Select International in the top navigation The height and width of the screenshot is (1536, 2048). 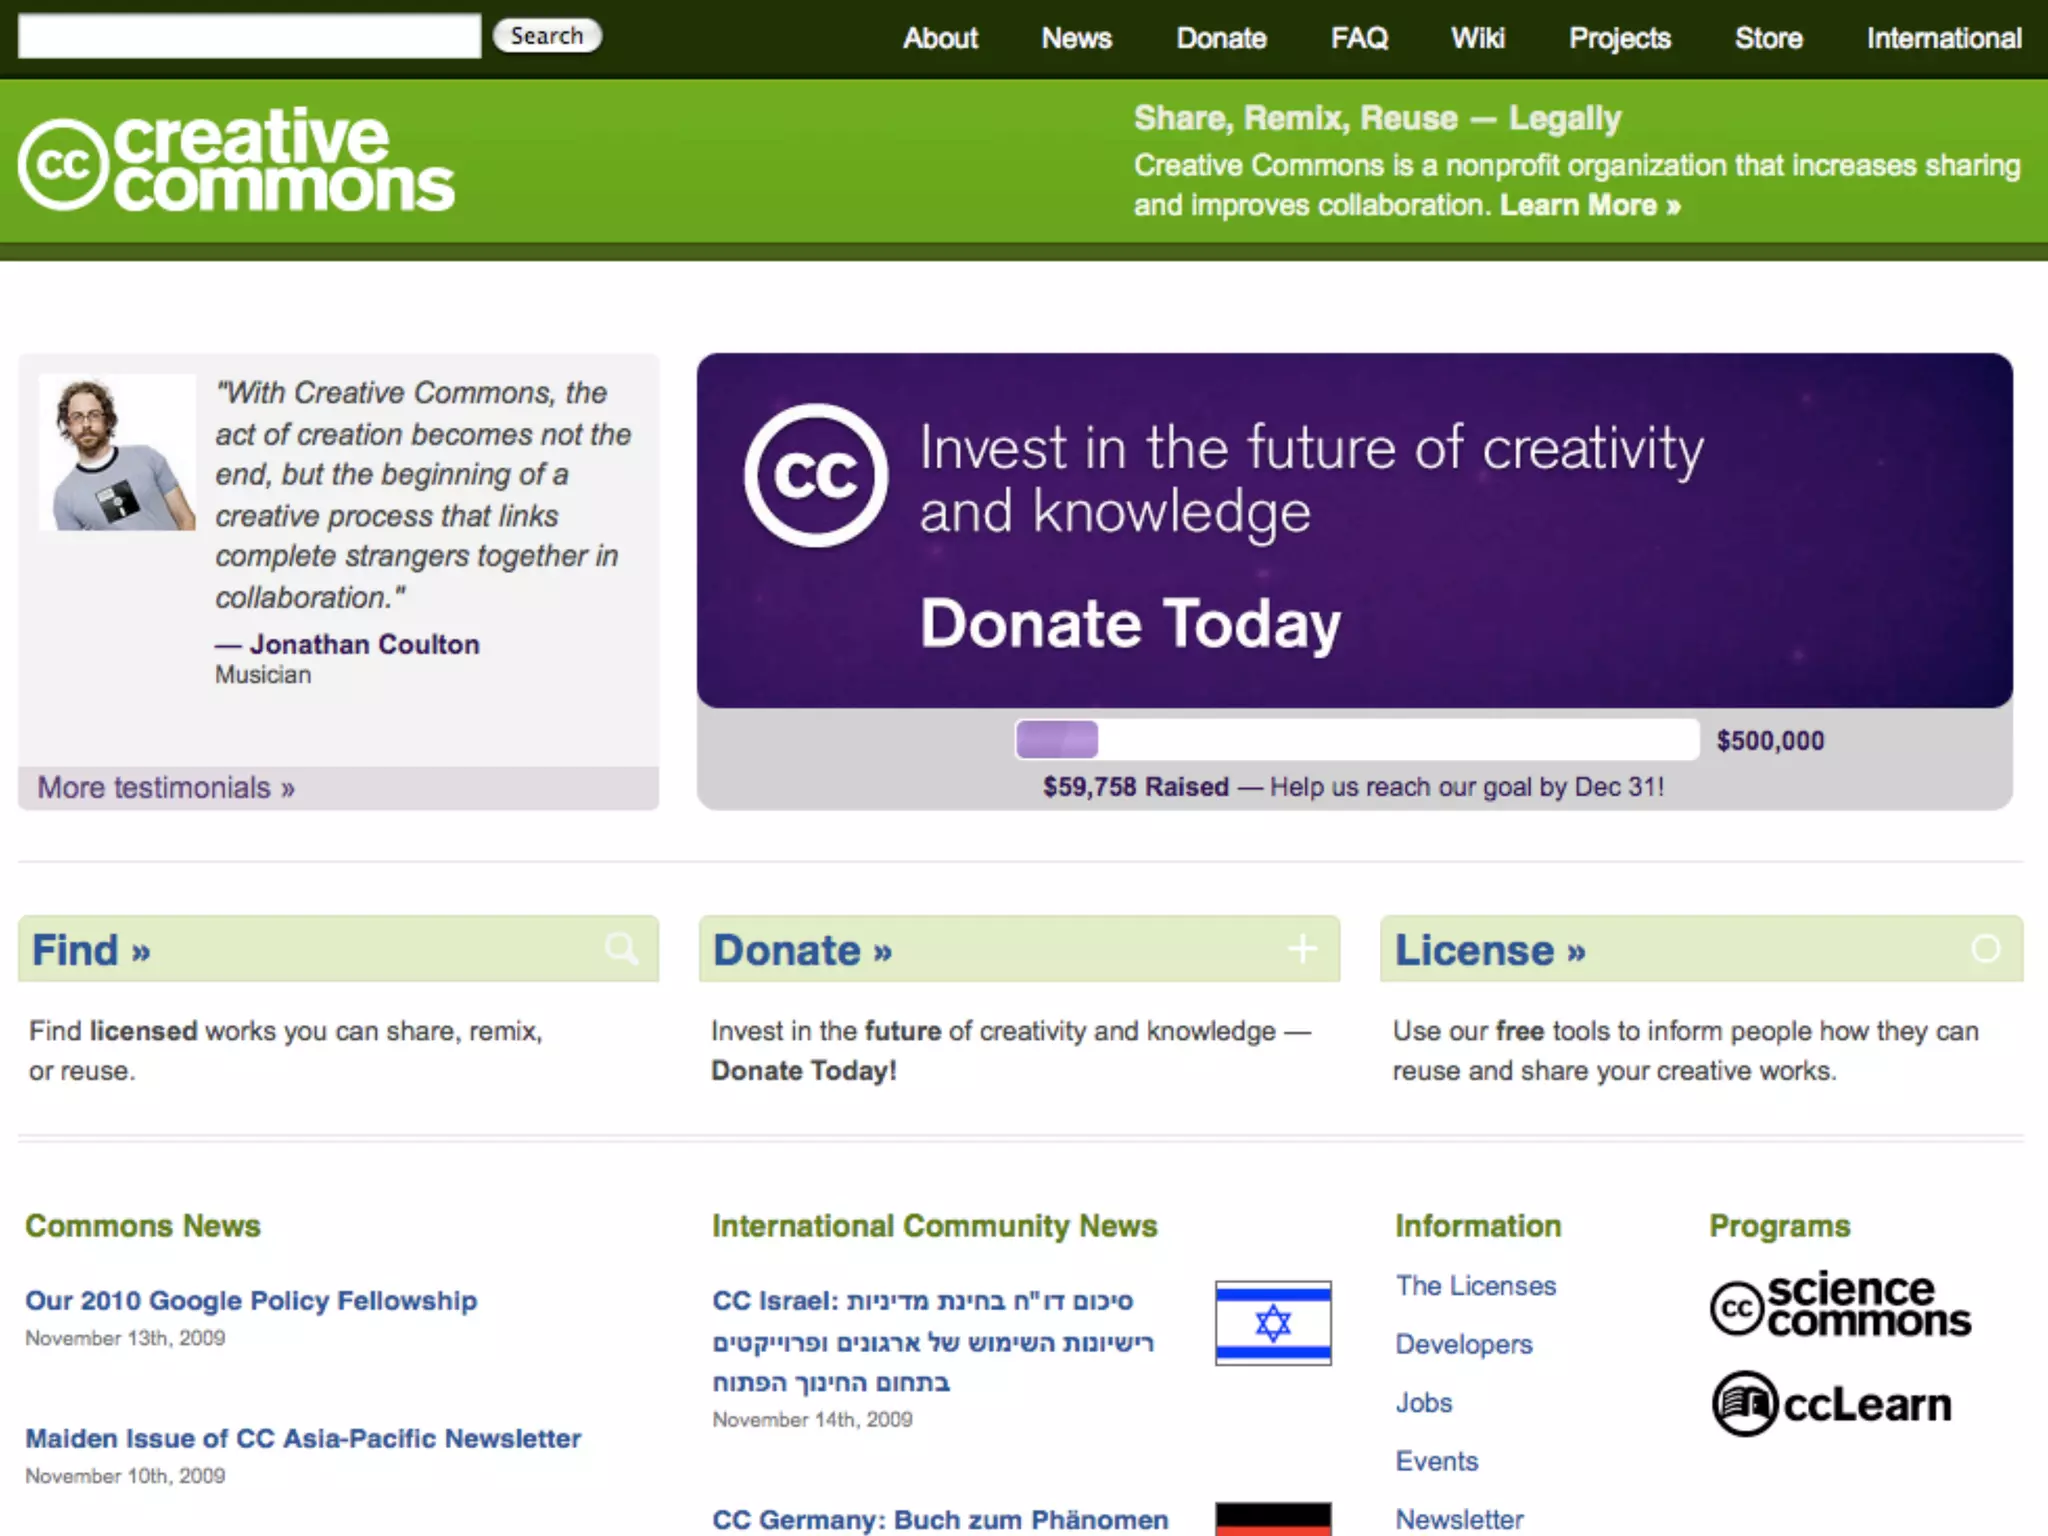(x=1943, y=38)
